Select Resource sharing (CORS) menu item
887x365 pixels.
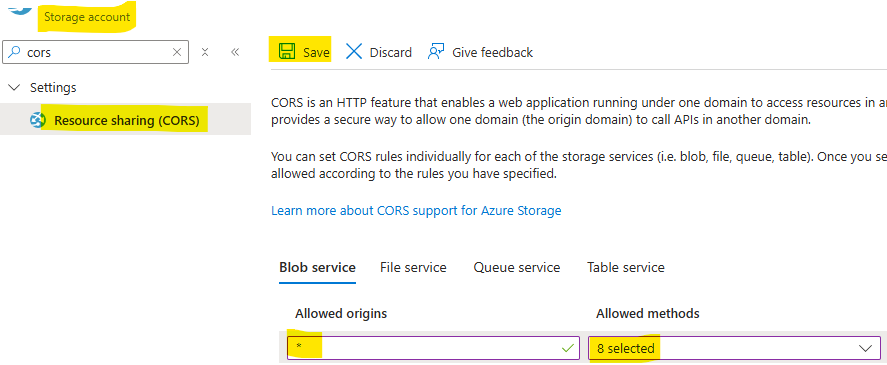click(126, 120)
